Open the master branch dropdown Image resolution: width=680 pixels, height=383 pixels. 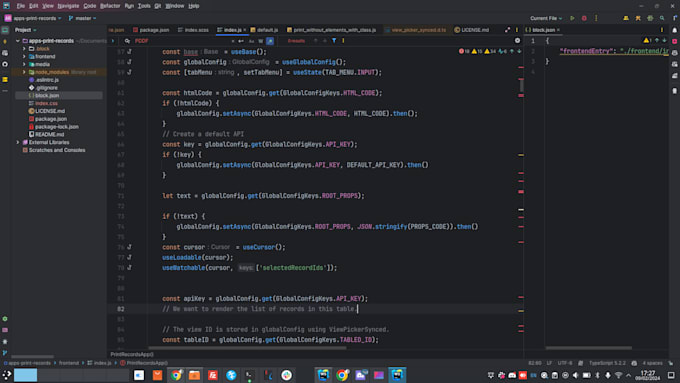click(x=82, y=18)
